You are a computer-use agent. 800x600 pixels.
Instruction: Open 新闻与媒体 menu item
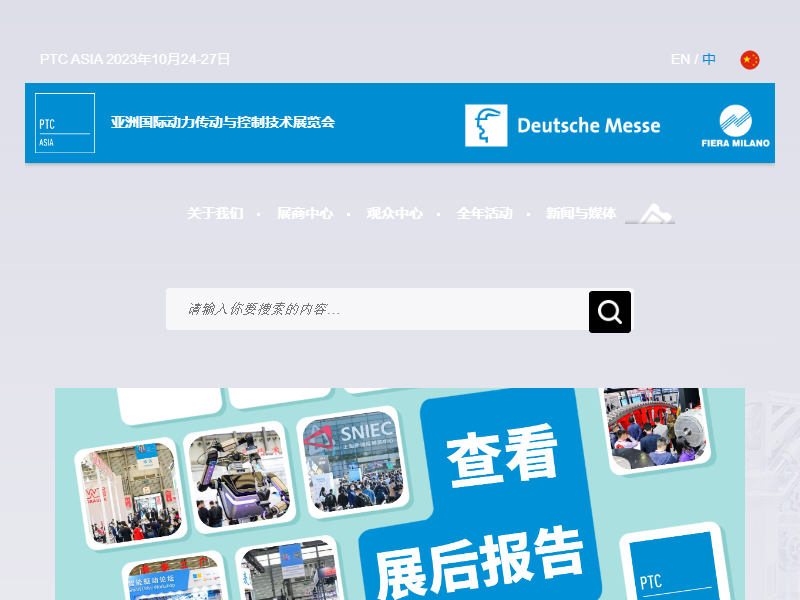(x=581, y=213)
